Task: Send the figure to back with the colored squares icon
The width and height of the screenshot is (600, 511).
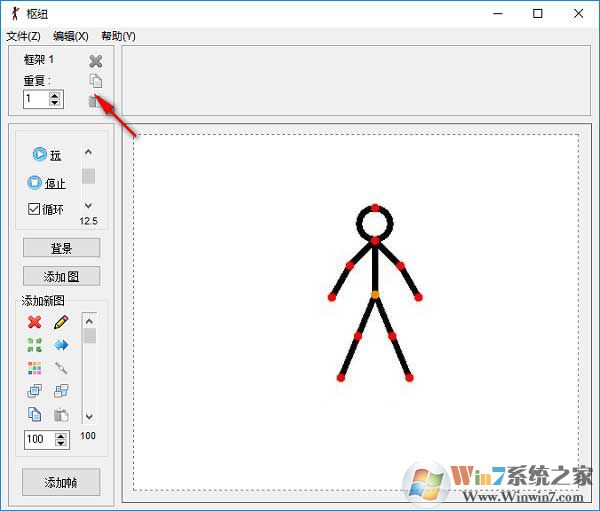Action: 61,391
